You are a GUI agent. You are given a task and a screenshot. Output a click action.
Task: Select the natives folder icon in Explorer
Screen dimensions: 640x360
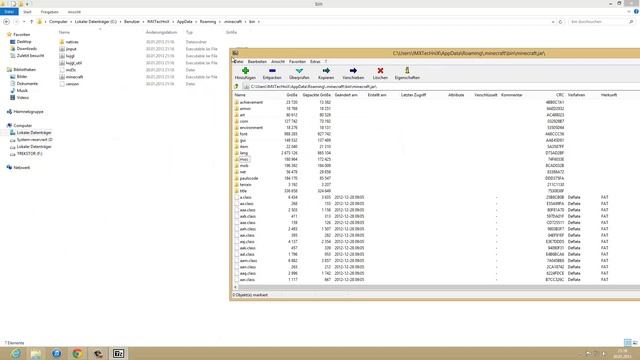[x=62, y=42]
